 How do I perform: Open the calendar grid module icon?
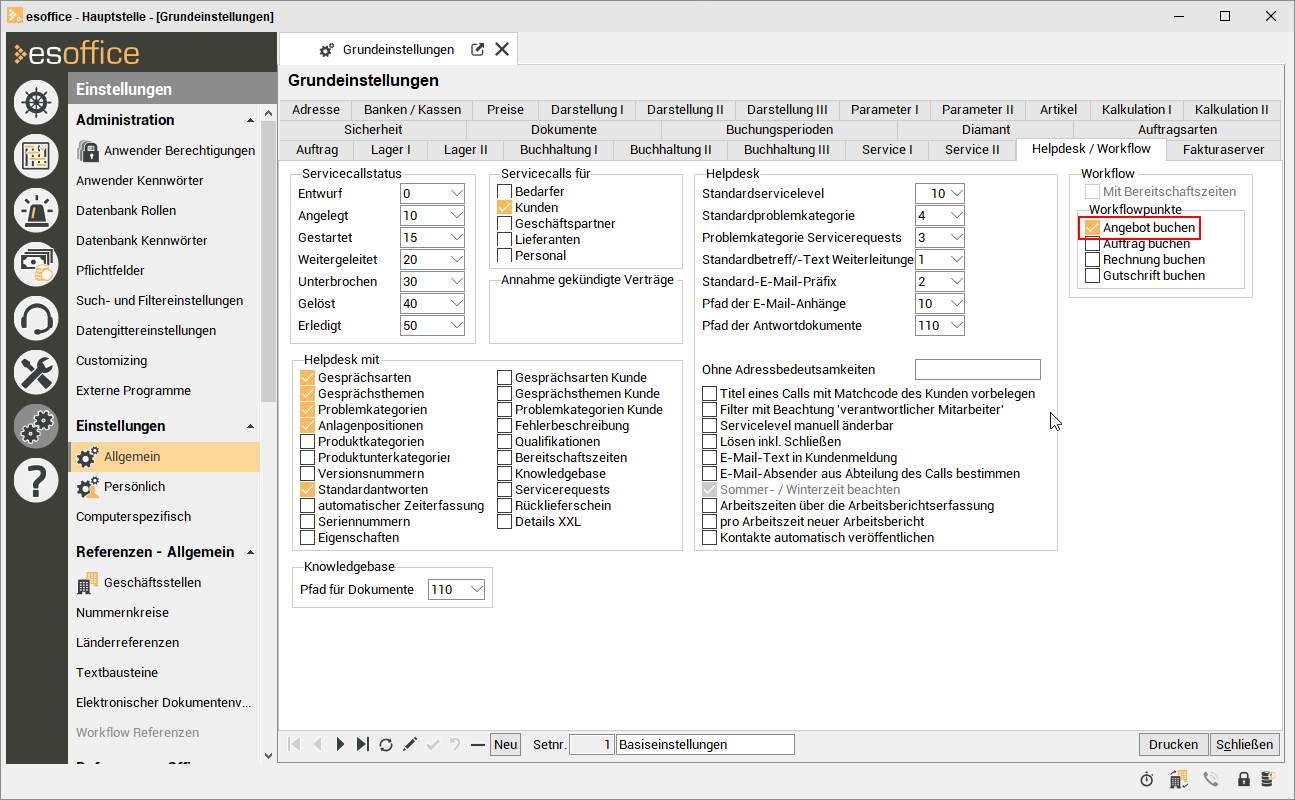[x=36, y=157]
